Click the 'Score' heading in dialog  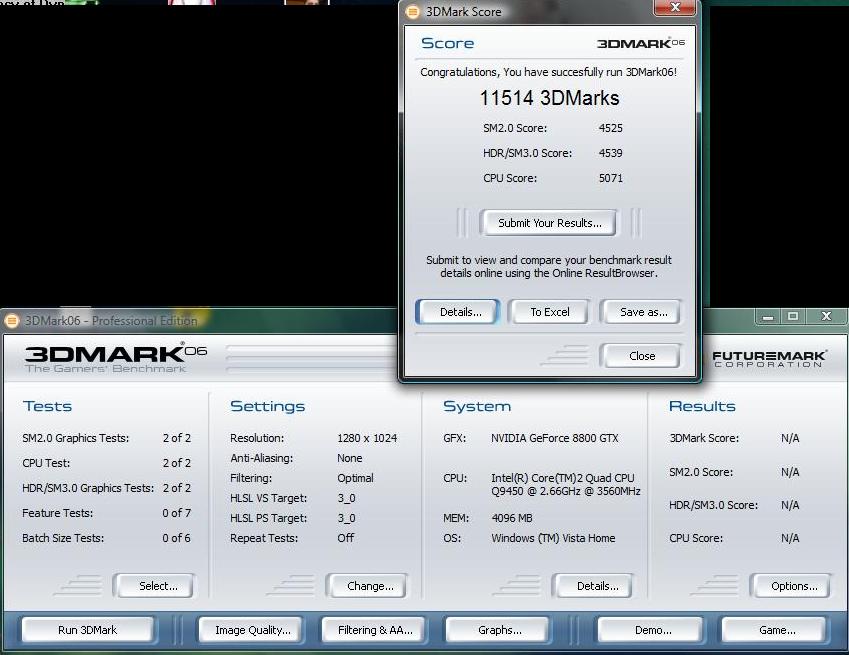(447, 43)
